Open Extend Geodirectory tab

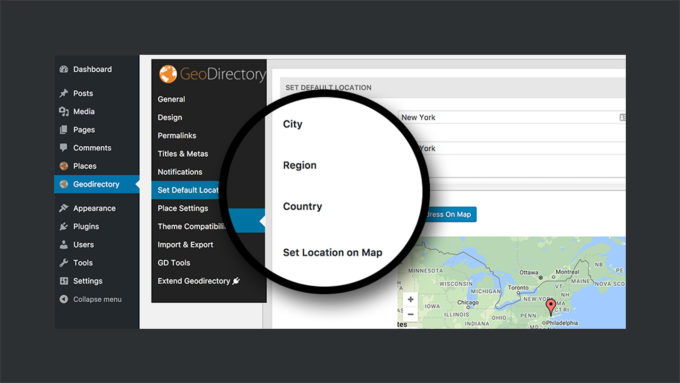coord(194,281)
